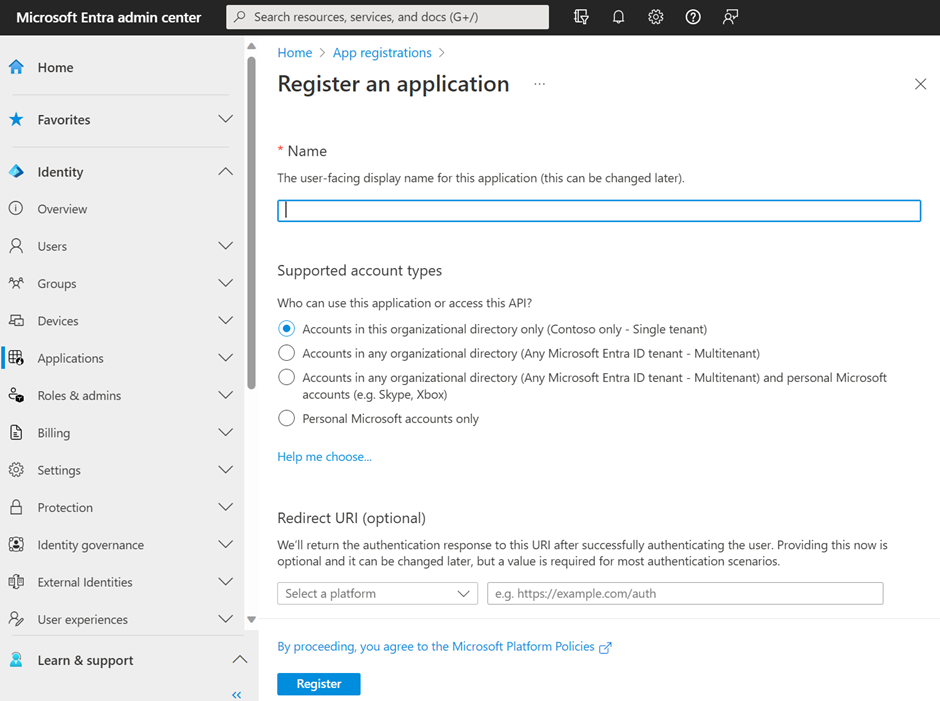Click the feedback person icon in top bar

(x=730, y=17)
